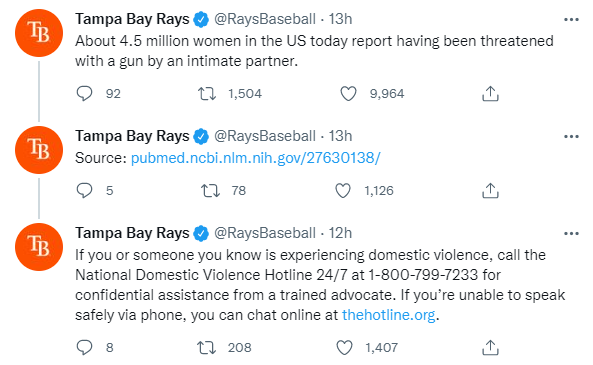Image resolution: width=593 pixels, height=365 pixels.
Task: Open more options on the 12h hotline tweet
Action: coord(571,233)
